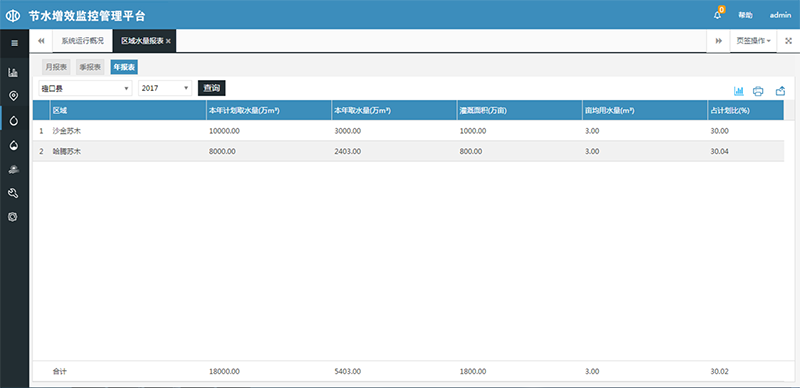Sort by the 区域 column header

[x=128, y=110]
